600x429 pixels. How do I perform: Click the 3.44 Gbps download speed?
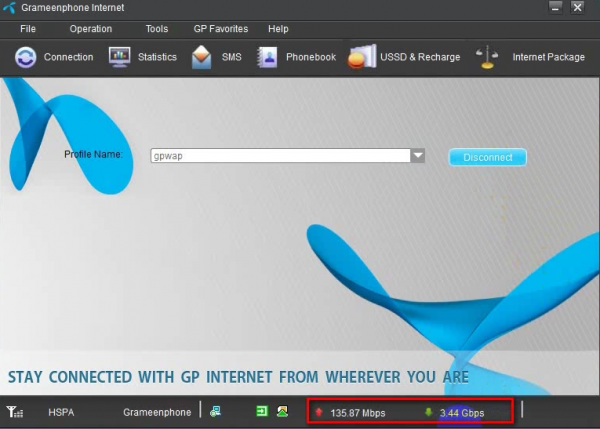[x=462, y=413]
